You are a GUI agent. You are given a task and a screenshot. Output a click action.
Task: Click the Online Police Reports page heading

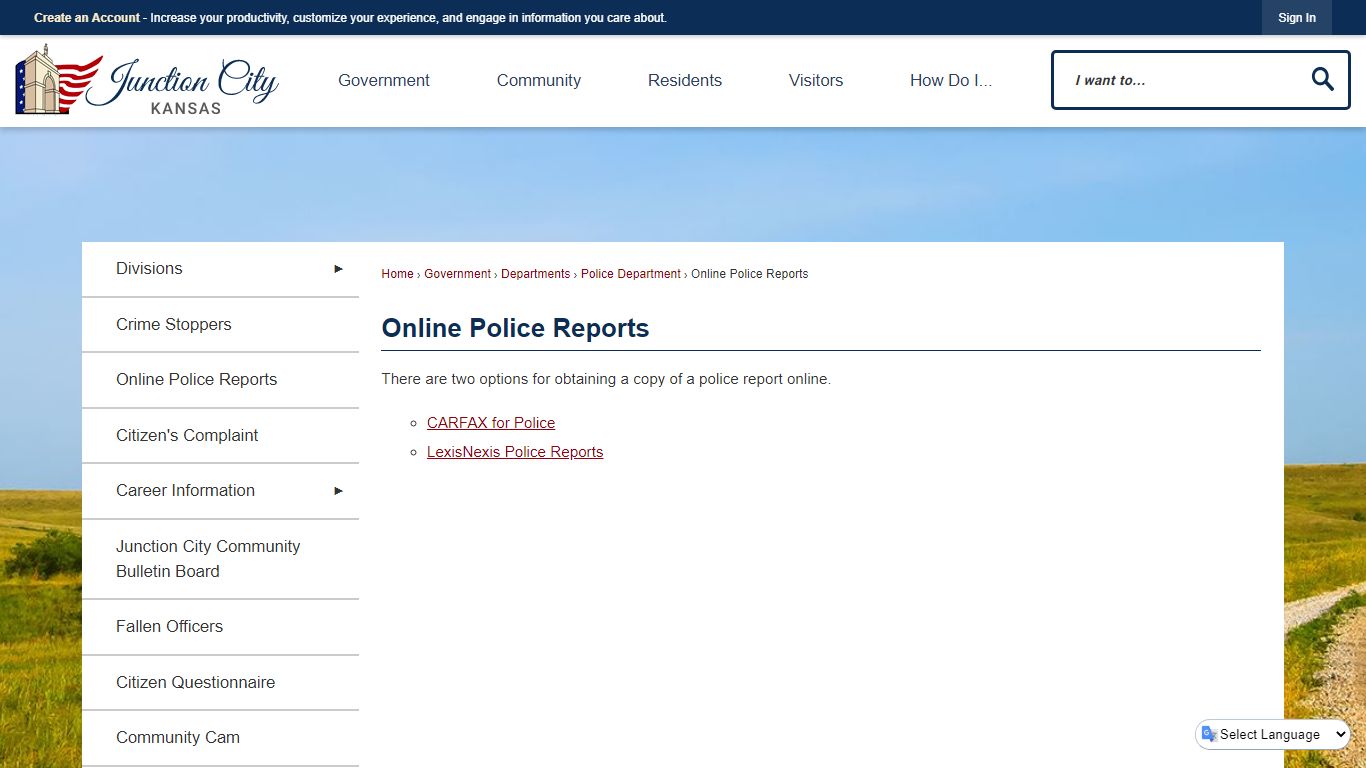tap(515, 328)
